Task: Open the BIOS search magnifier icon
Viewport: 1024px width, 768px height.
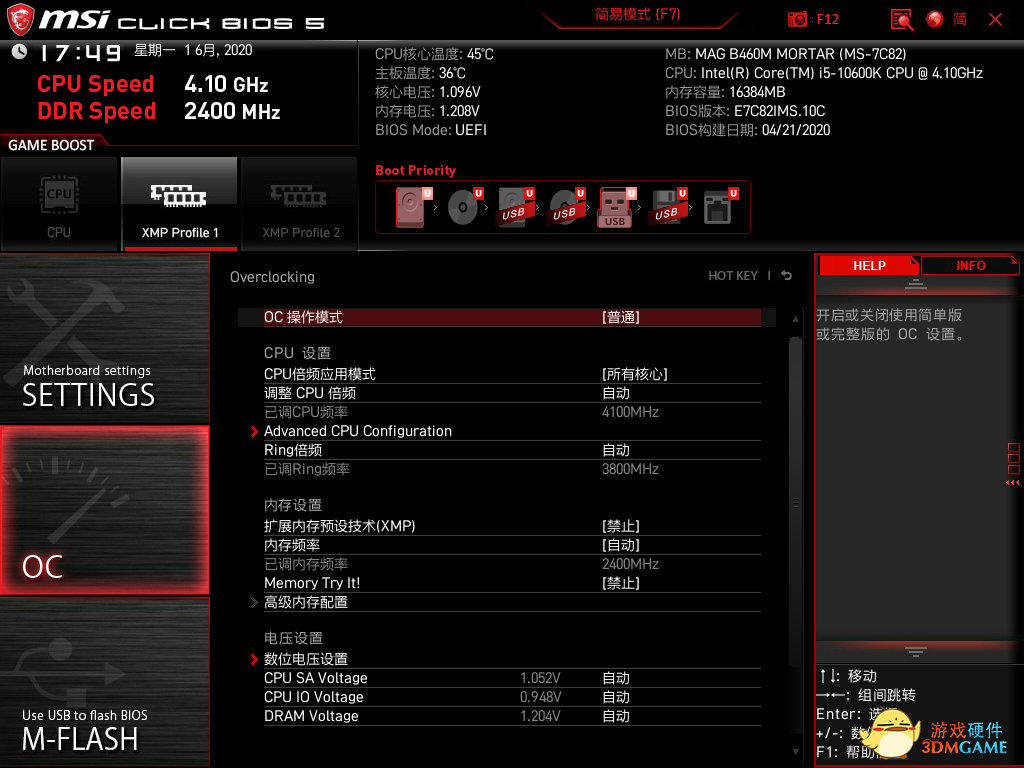Action: [x=902, y=20]
